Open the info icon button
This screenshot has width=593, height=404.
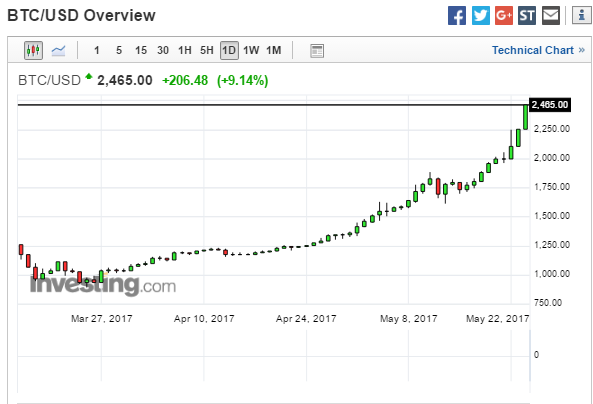581,16
